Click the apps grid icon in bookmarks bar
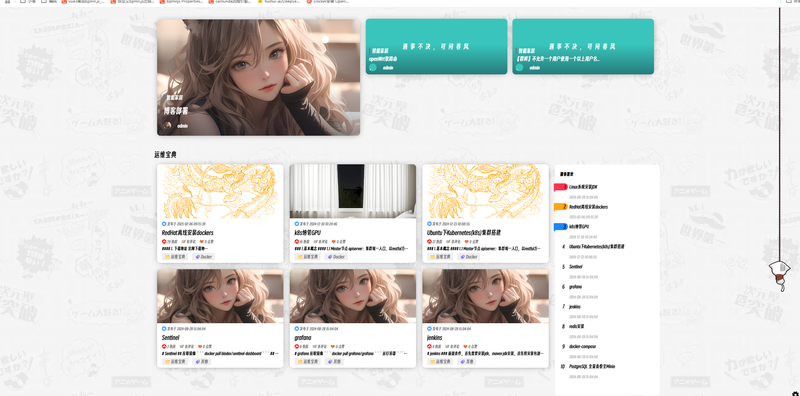800x396 pixels. pos(7,2)
